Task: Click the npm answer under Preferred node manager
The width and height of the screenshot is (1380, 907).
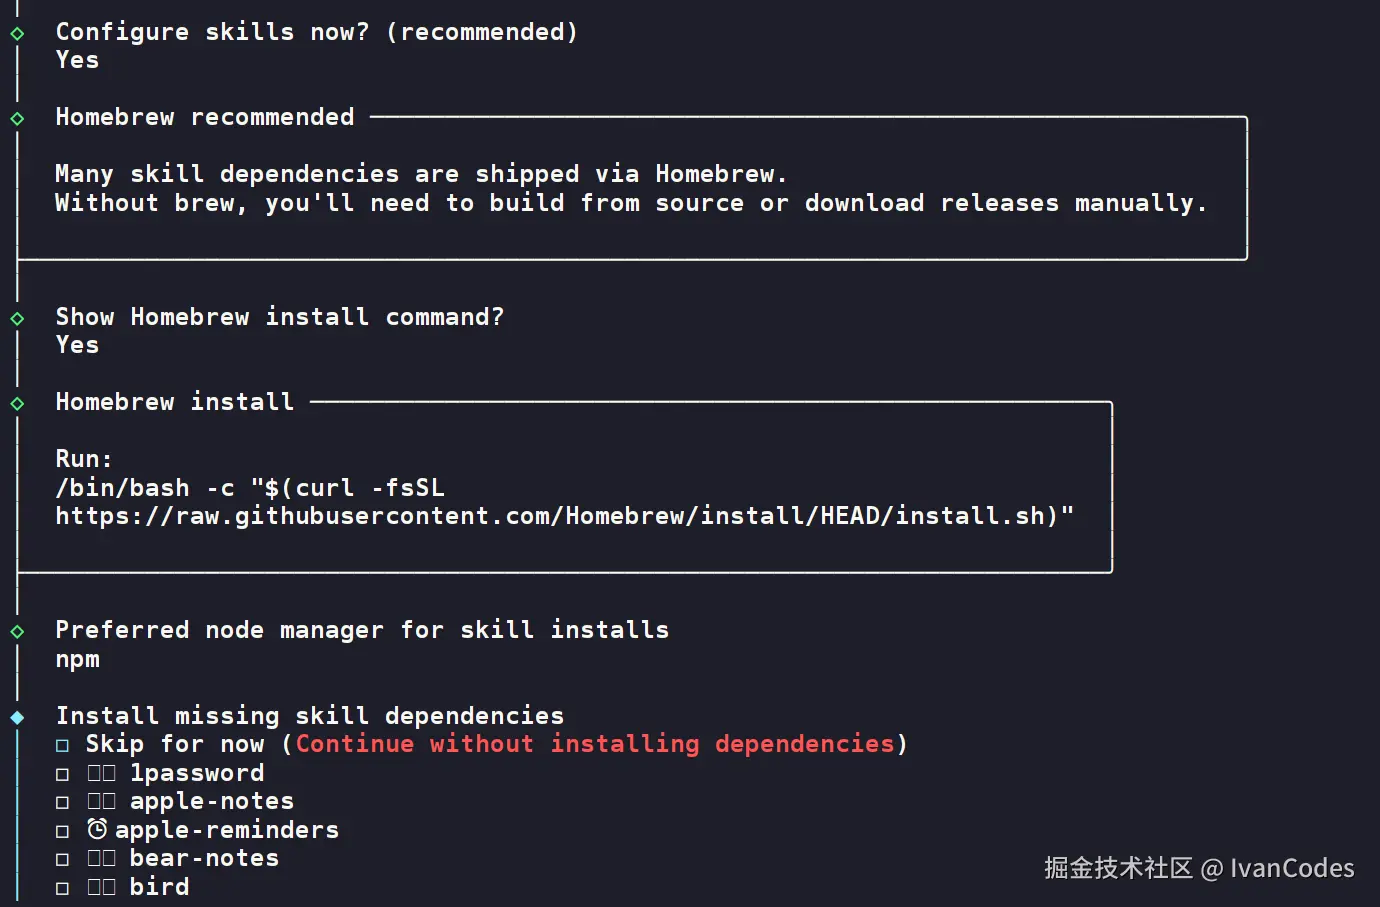Action: click(78, 660)
